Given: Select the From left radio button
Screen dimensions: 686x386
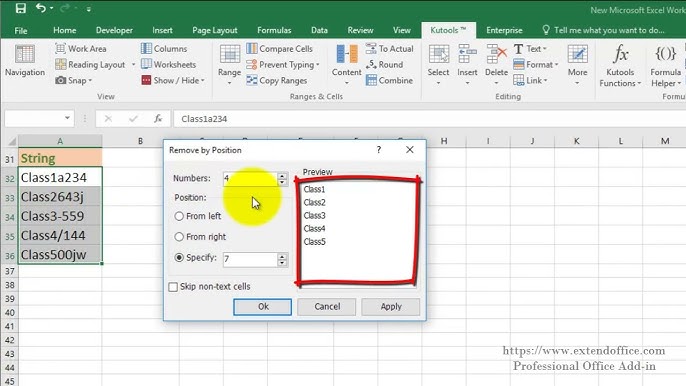Looking at the screenshot, I should point(179,216).
